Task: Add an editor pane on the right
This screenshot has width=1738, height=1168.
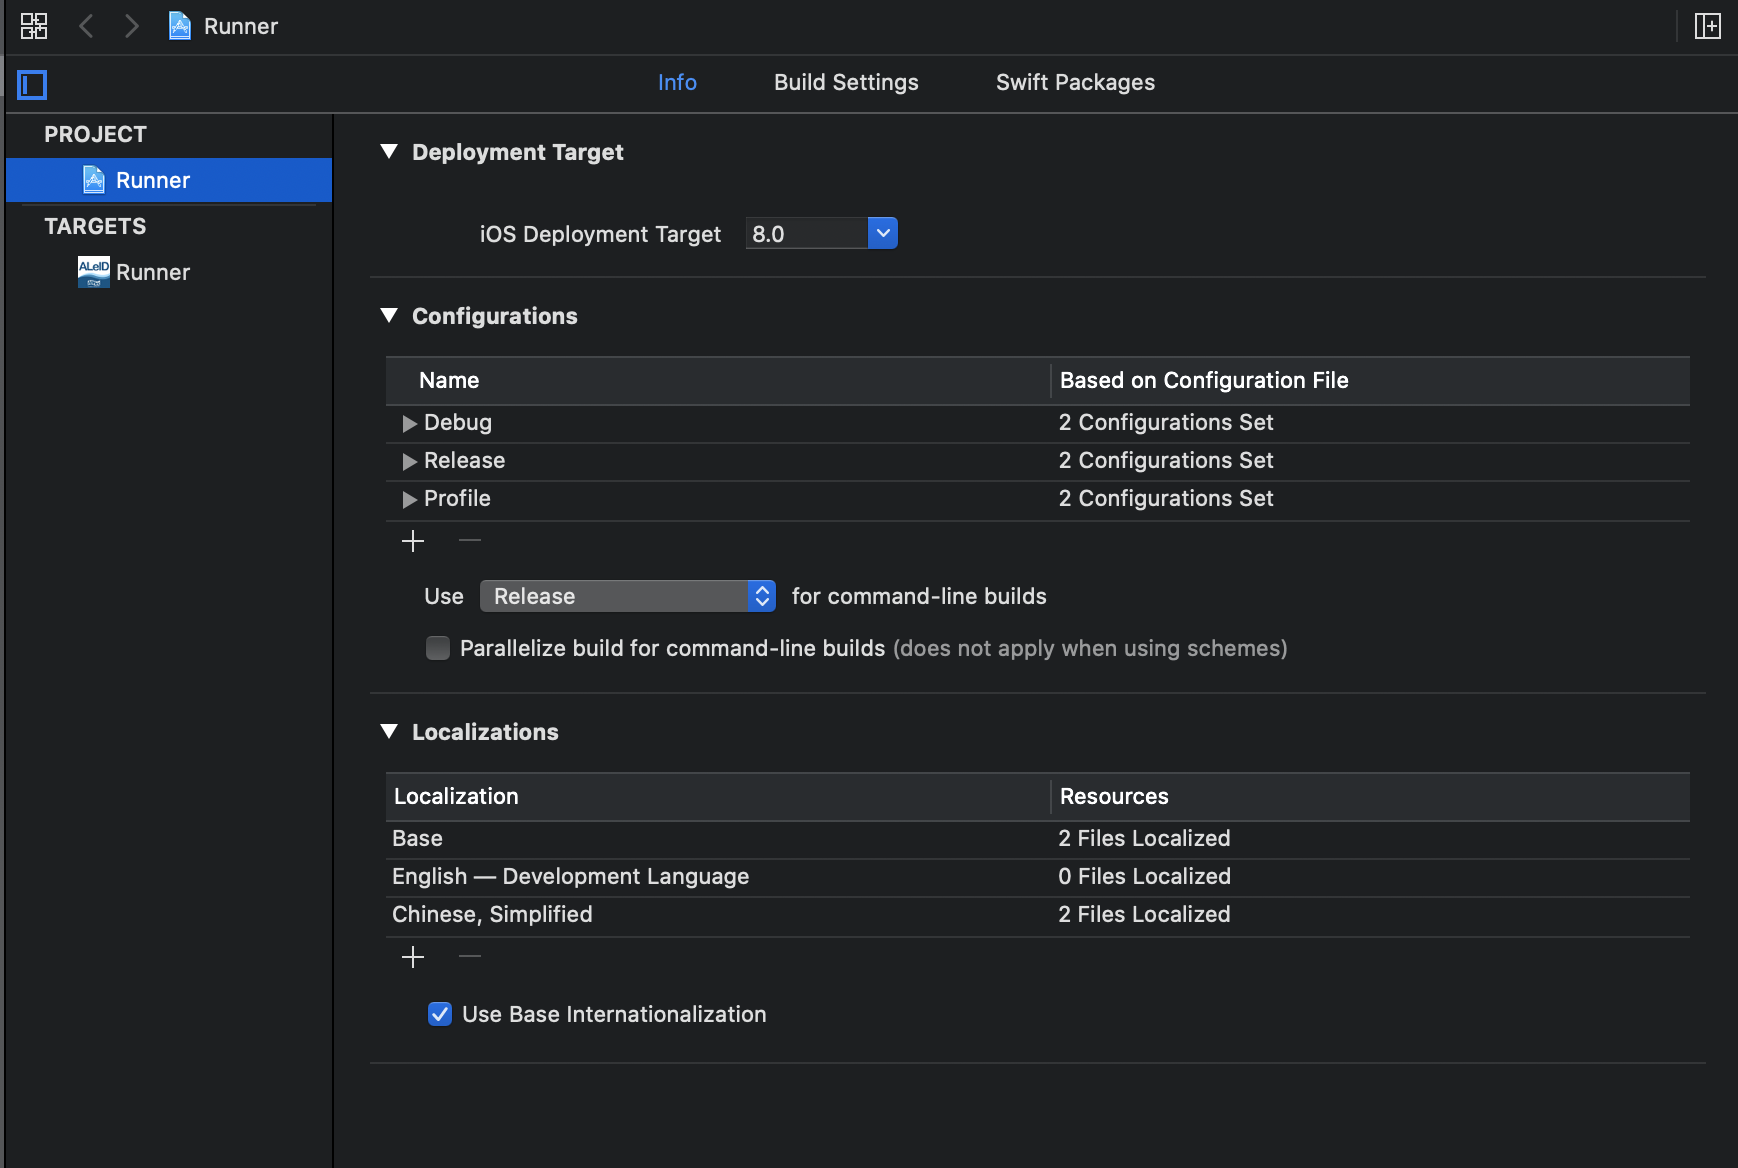Action: click(1707, 26)
